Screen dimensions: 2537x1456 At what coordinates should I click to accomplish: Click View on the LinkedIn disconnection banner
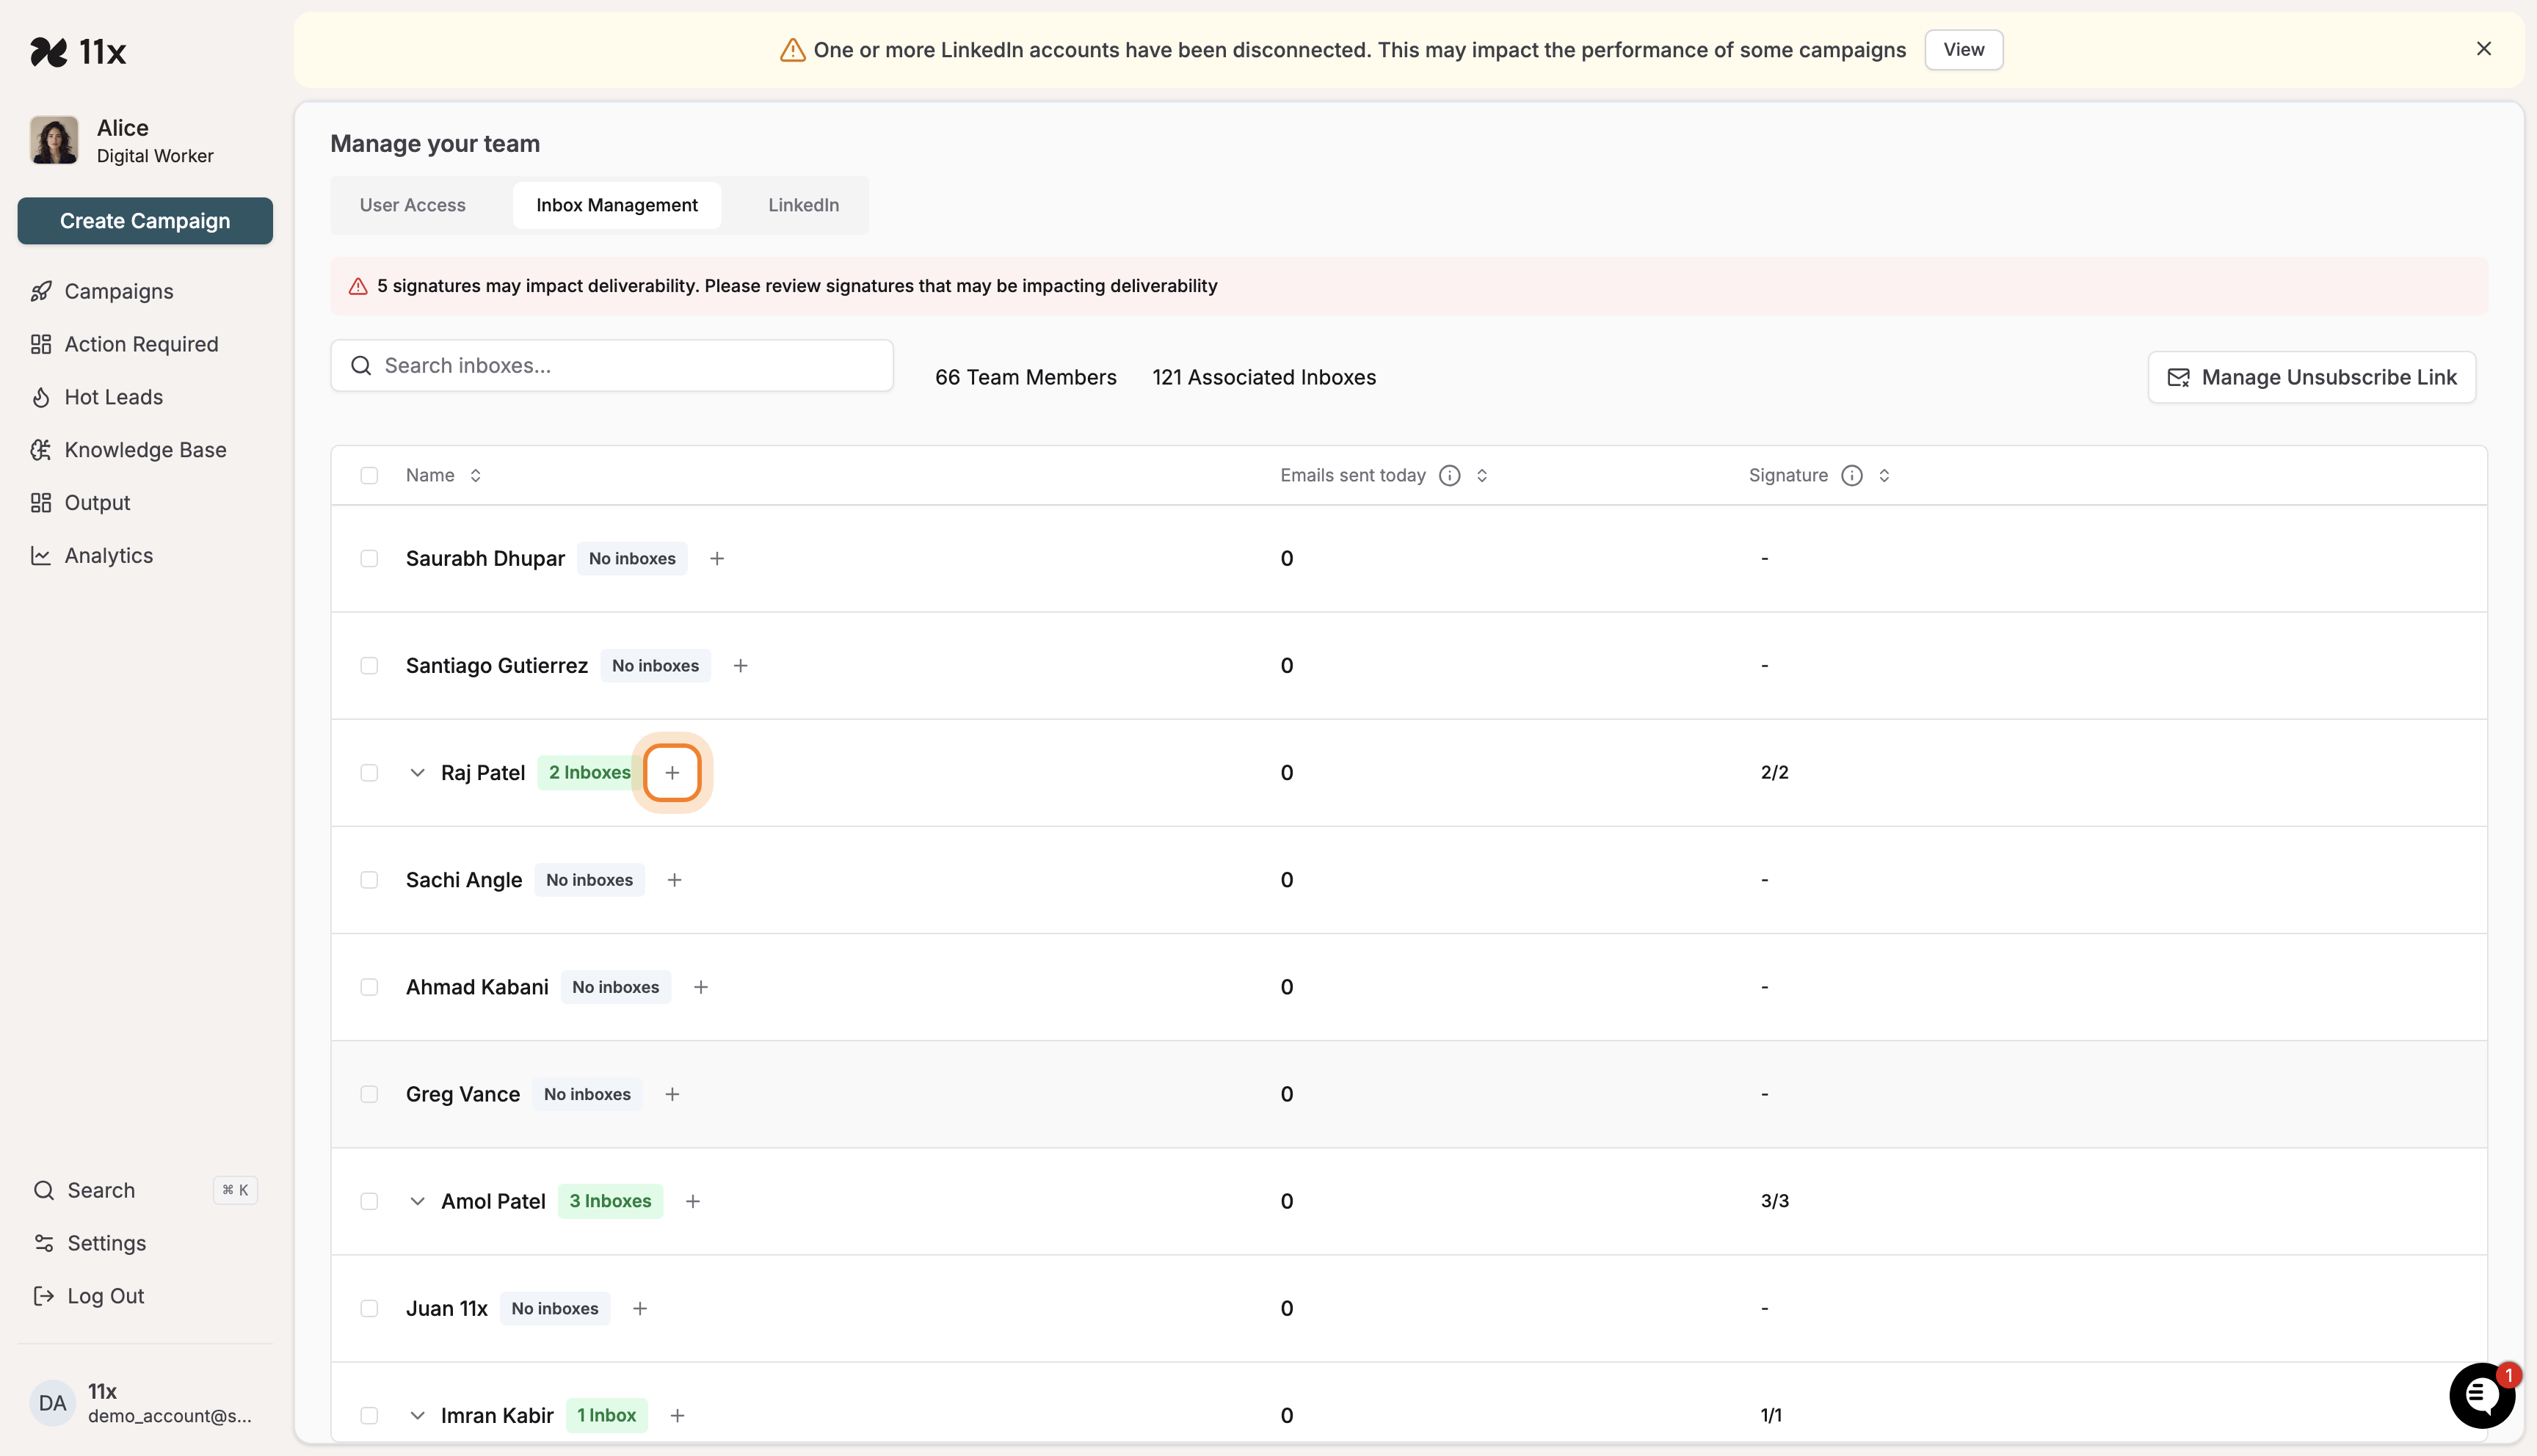click(1963, 49)
